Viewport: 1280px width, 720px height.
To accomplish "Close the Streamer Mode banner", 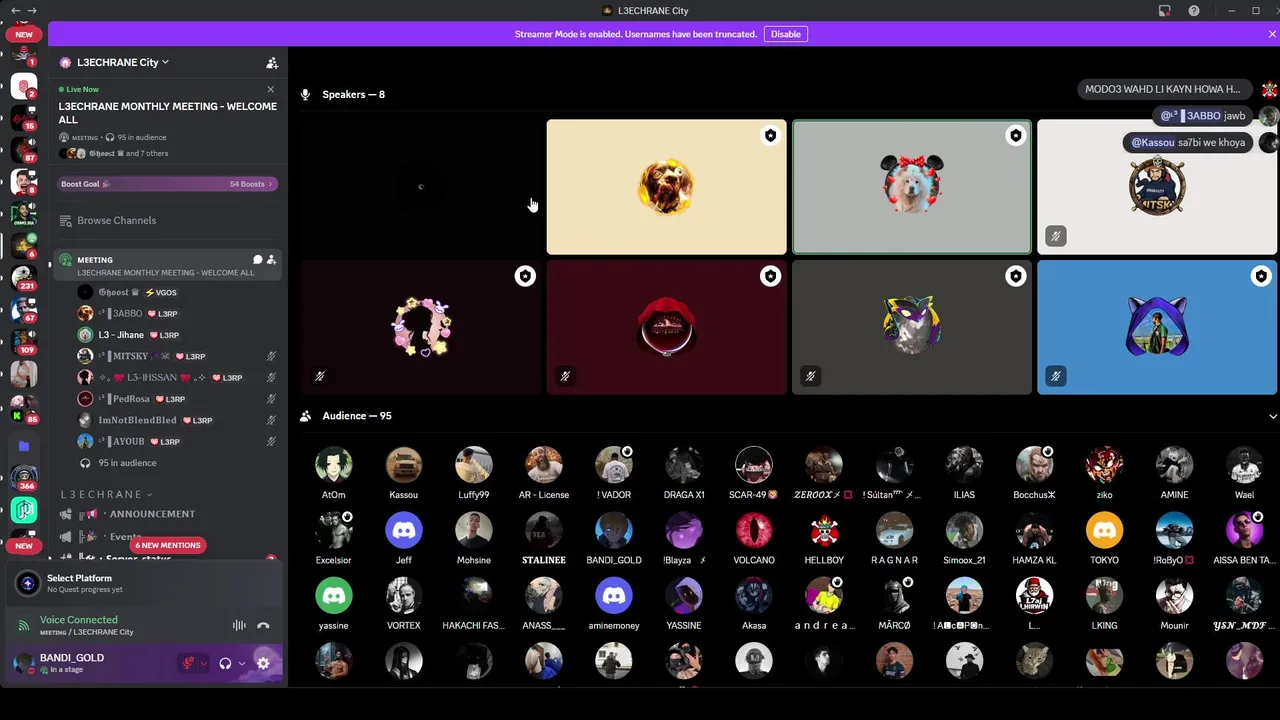I will point(1272,34).
